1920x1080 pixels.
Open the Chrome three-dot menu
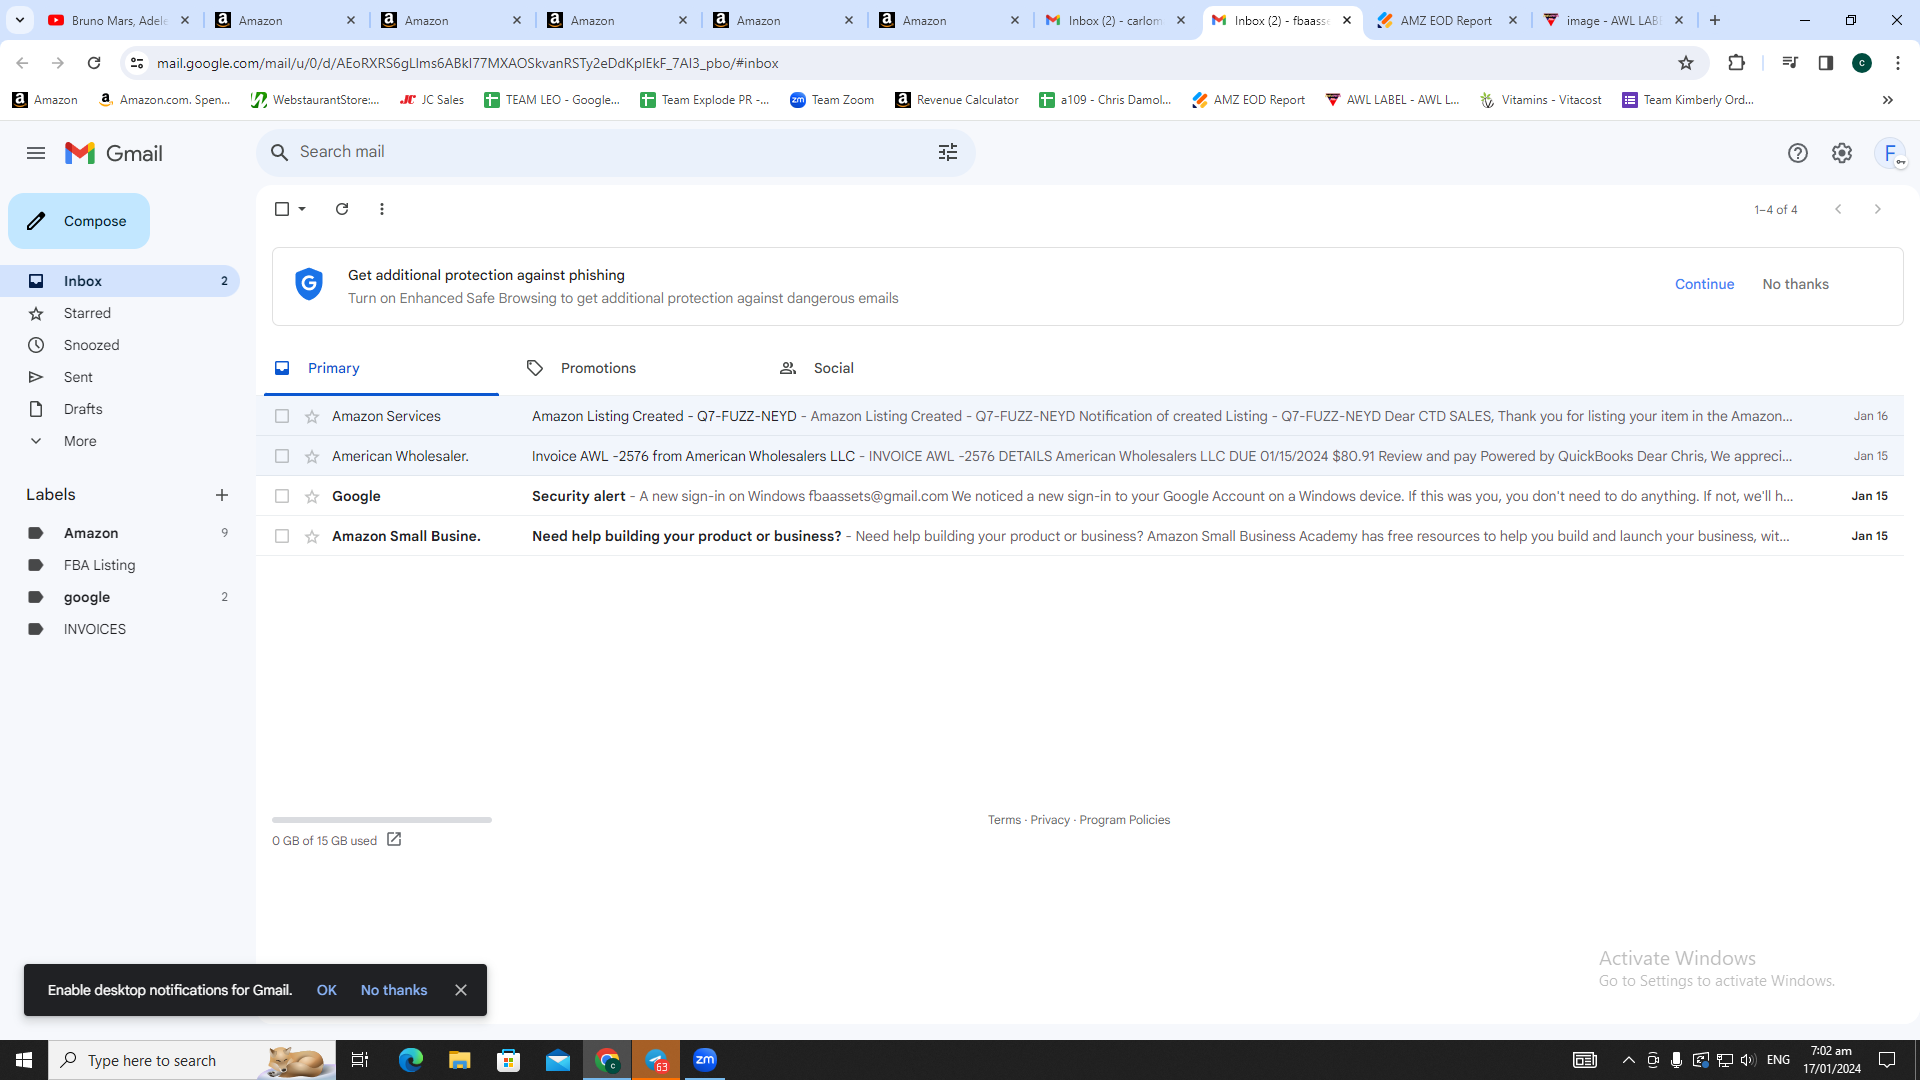[1898, 63]
